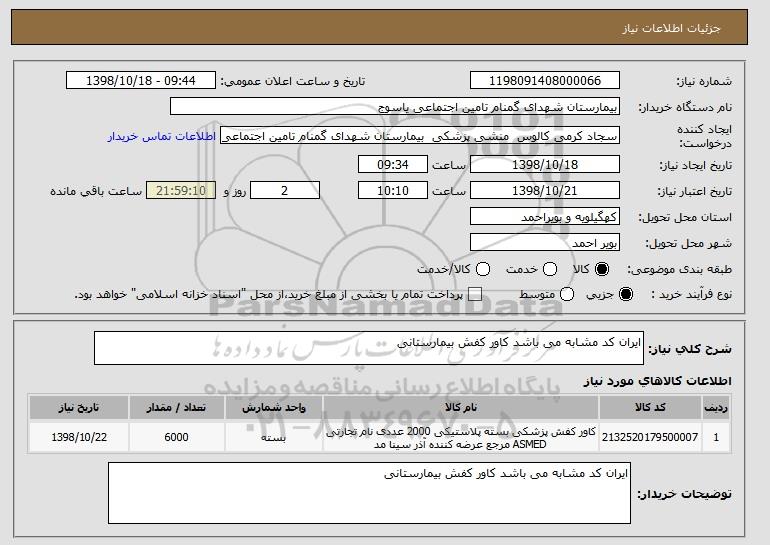
Task: Toggle the Islamic treasury payment checkbox
Action: [475, 294]
